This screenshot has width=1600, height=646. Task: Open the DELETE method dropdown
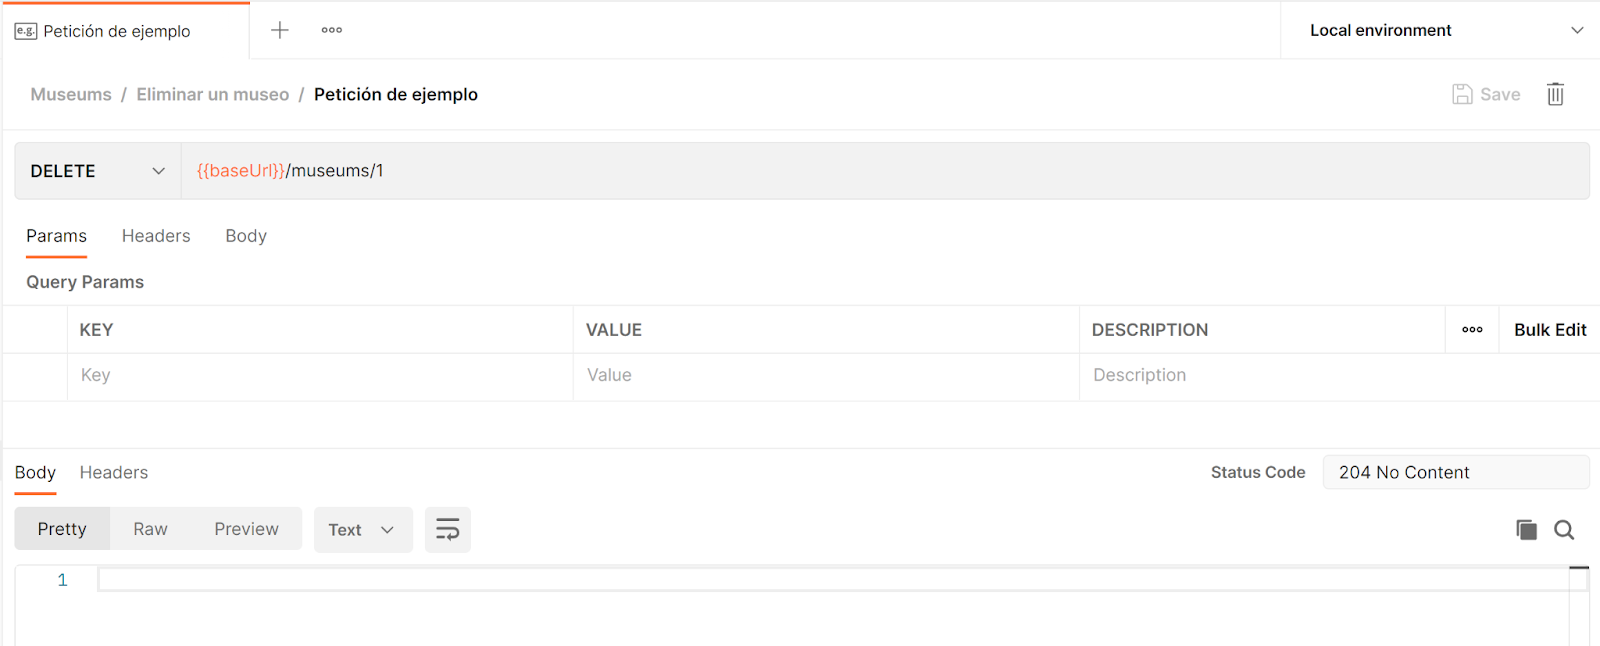96,170
